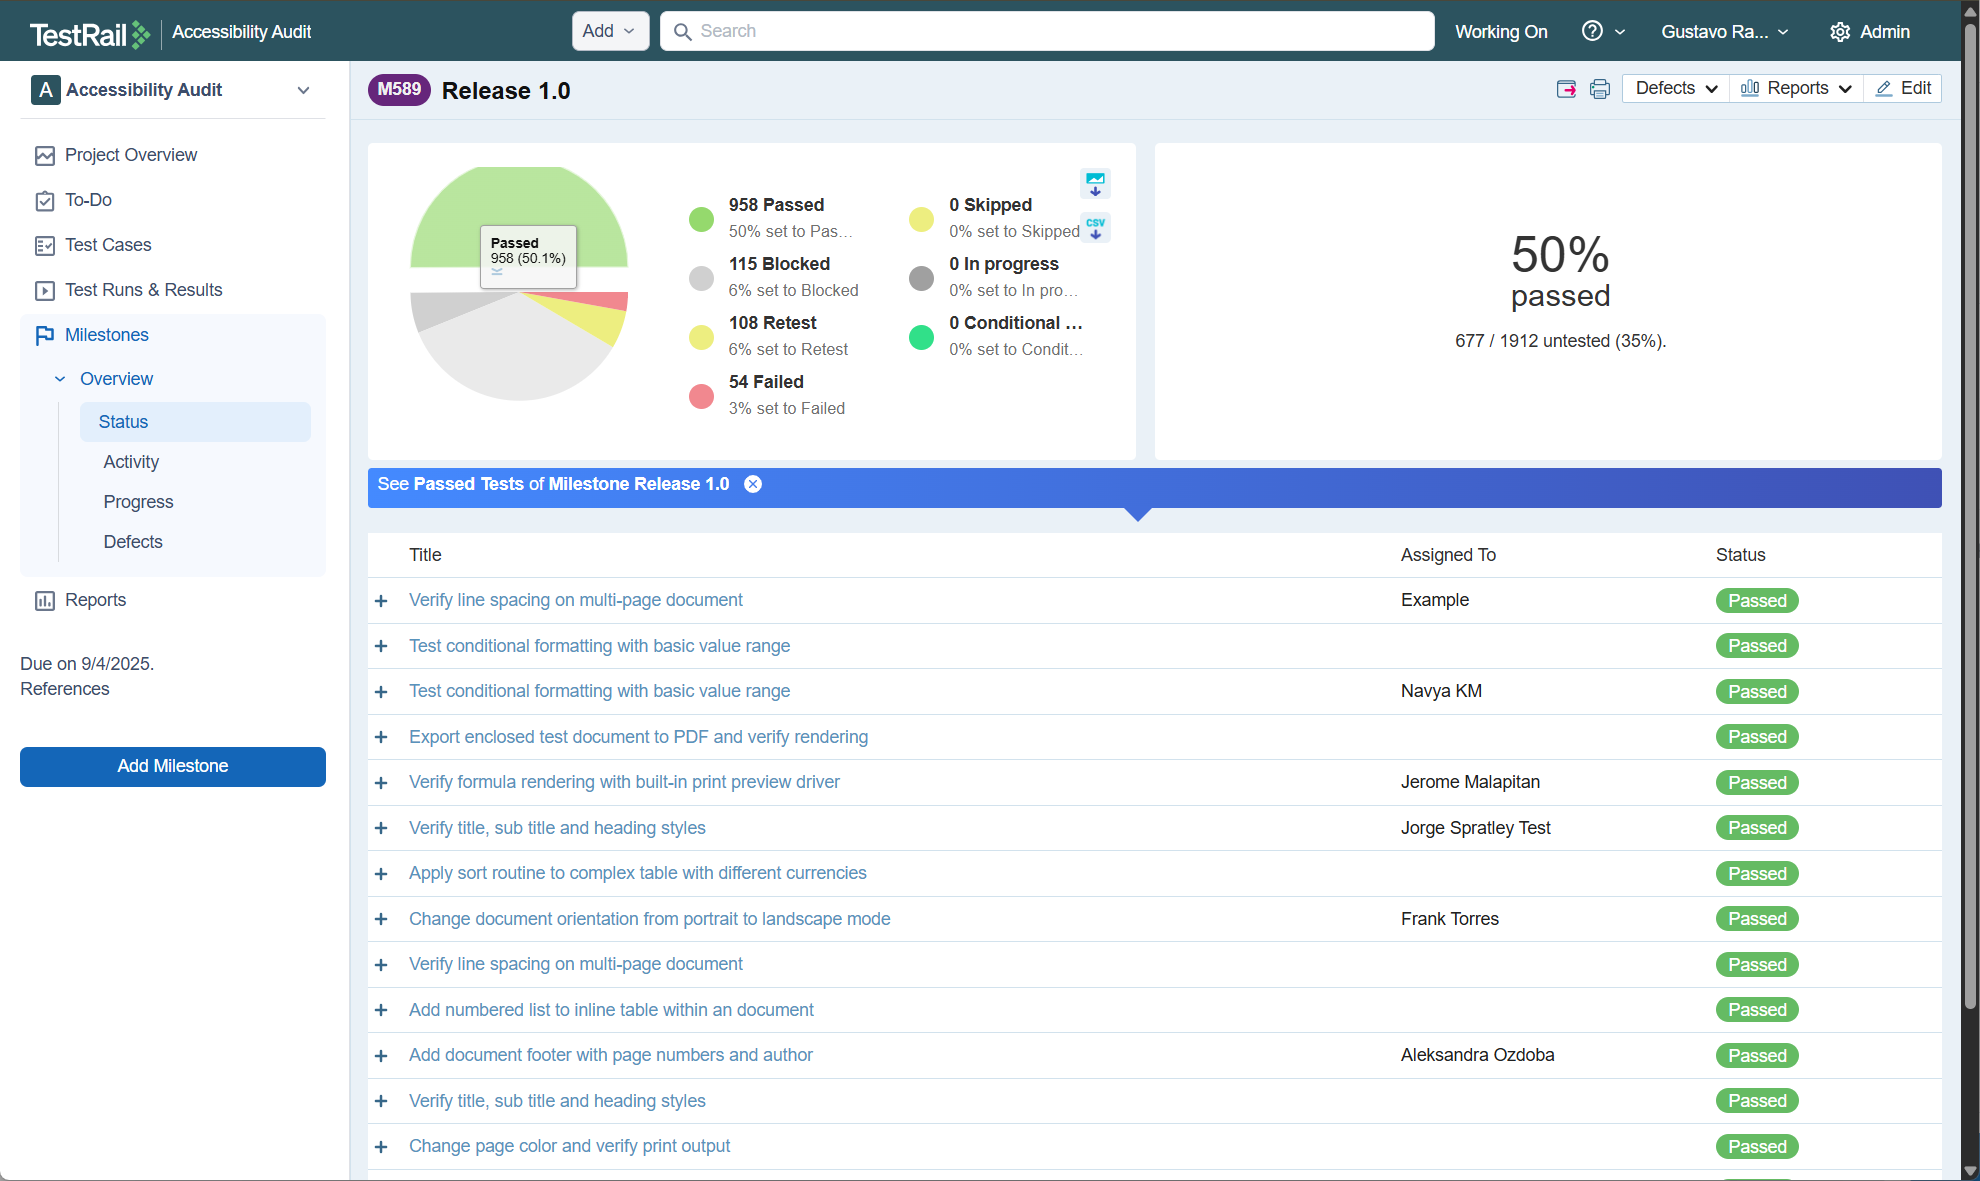Open Activity under Milestones overview
The image size is (1980, 1181).
point(131,462)
